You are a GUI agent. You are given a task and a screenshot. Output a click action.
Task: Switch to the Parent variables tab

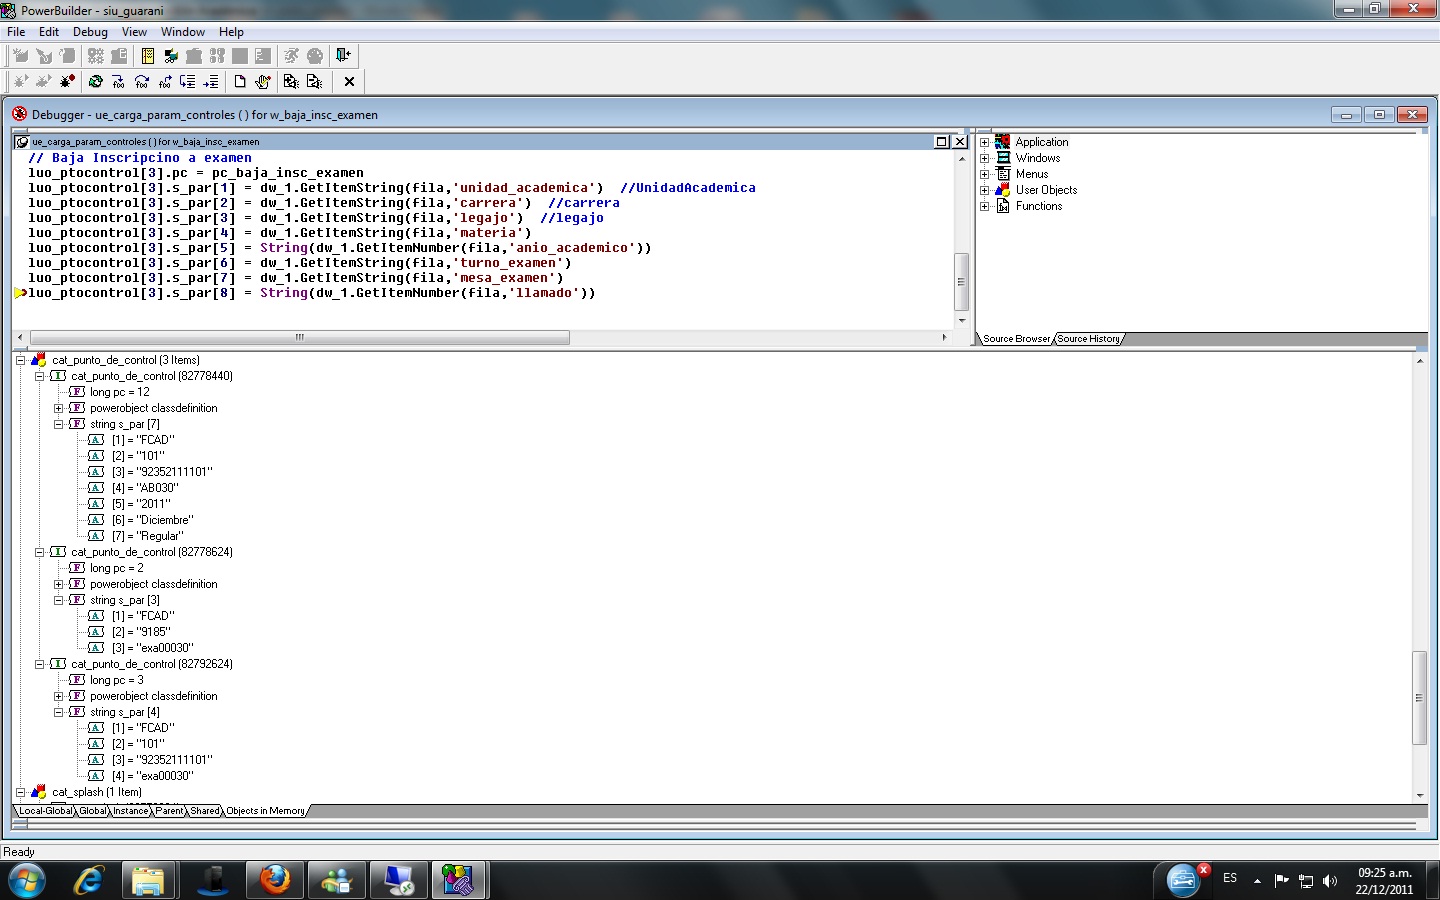coord(169,811)
